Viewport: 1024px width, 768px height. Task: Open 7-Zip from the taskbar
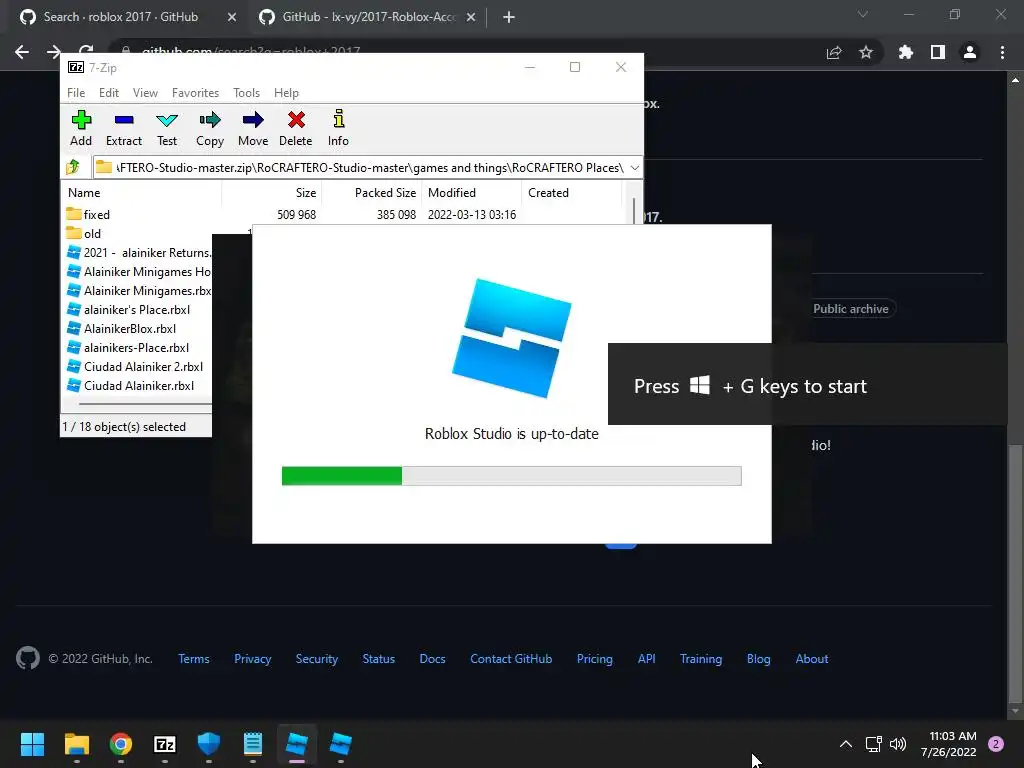165,744
